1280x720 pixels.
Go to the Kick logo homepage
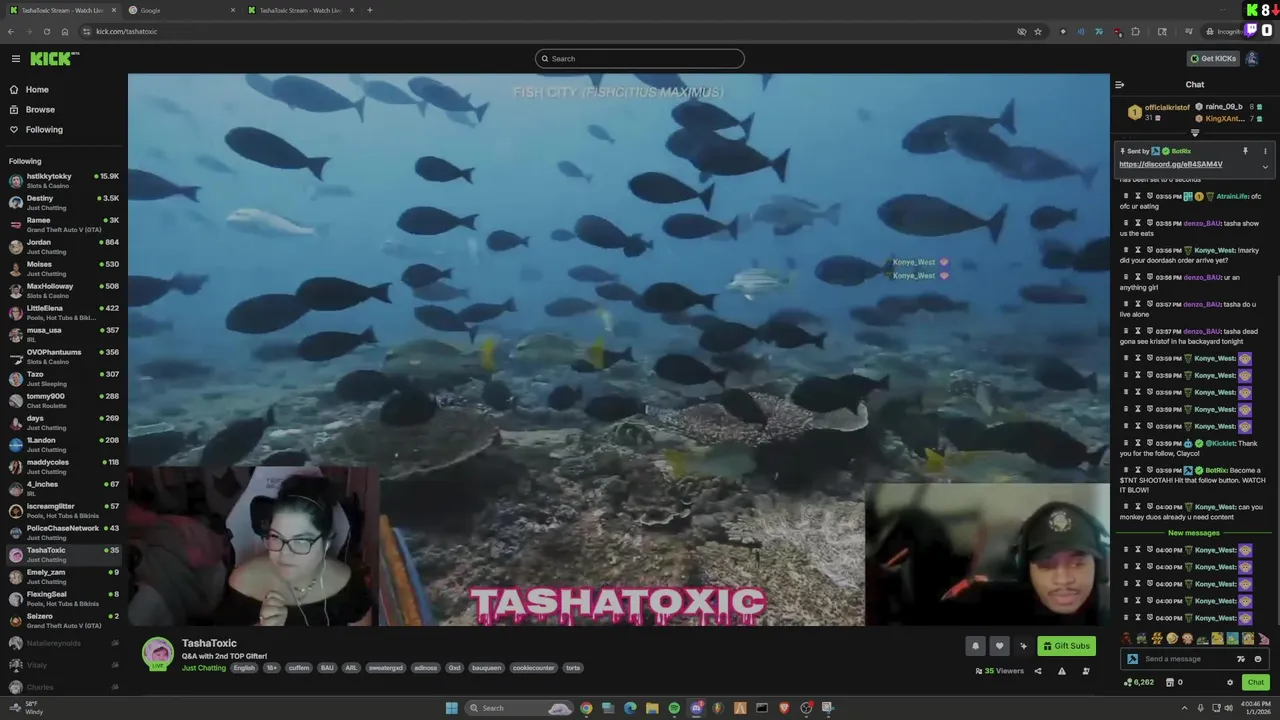54,59
